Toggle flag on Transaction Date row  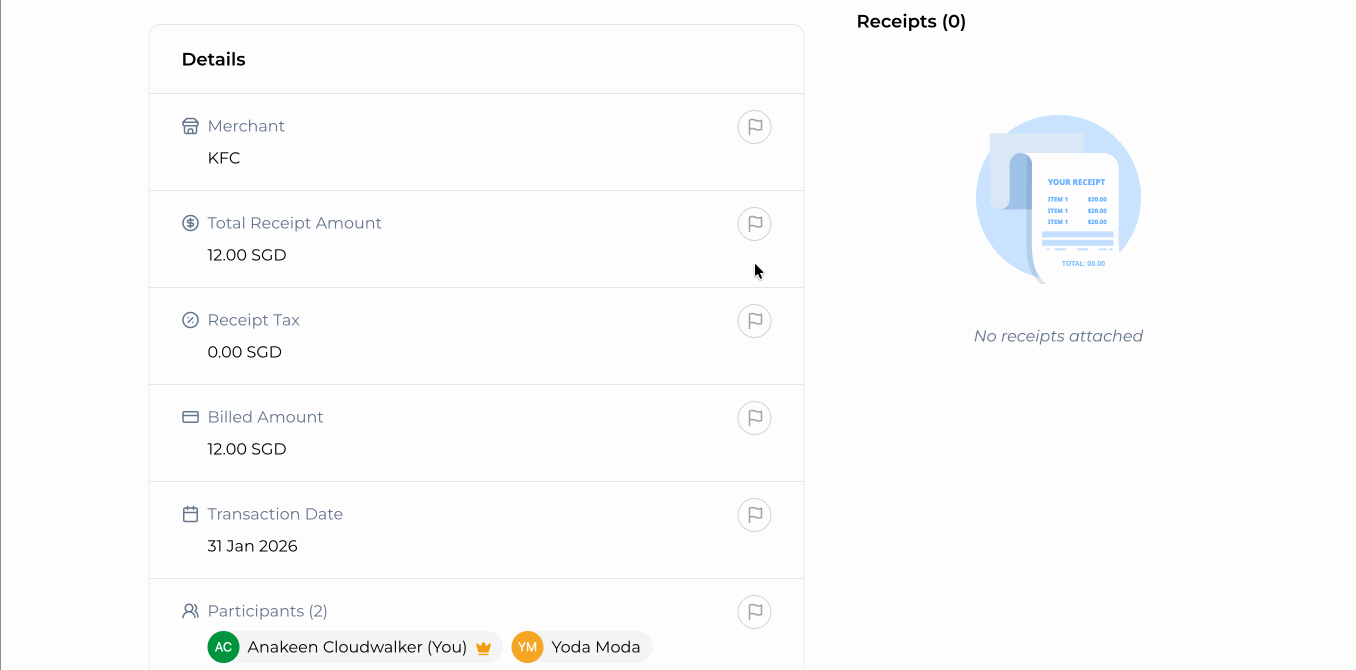(x=754, y=515)
